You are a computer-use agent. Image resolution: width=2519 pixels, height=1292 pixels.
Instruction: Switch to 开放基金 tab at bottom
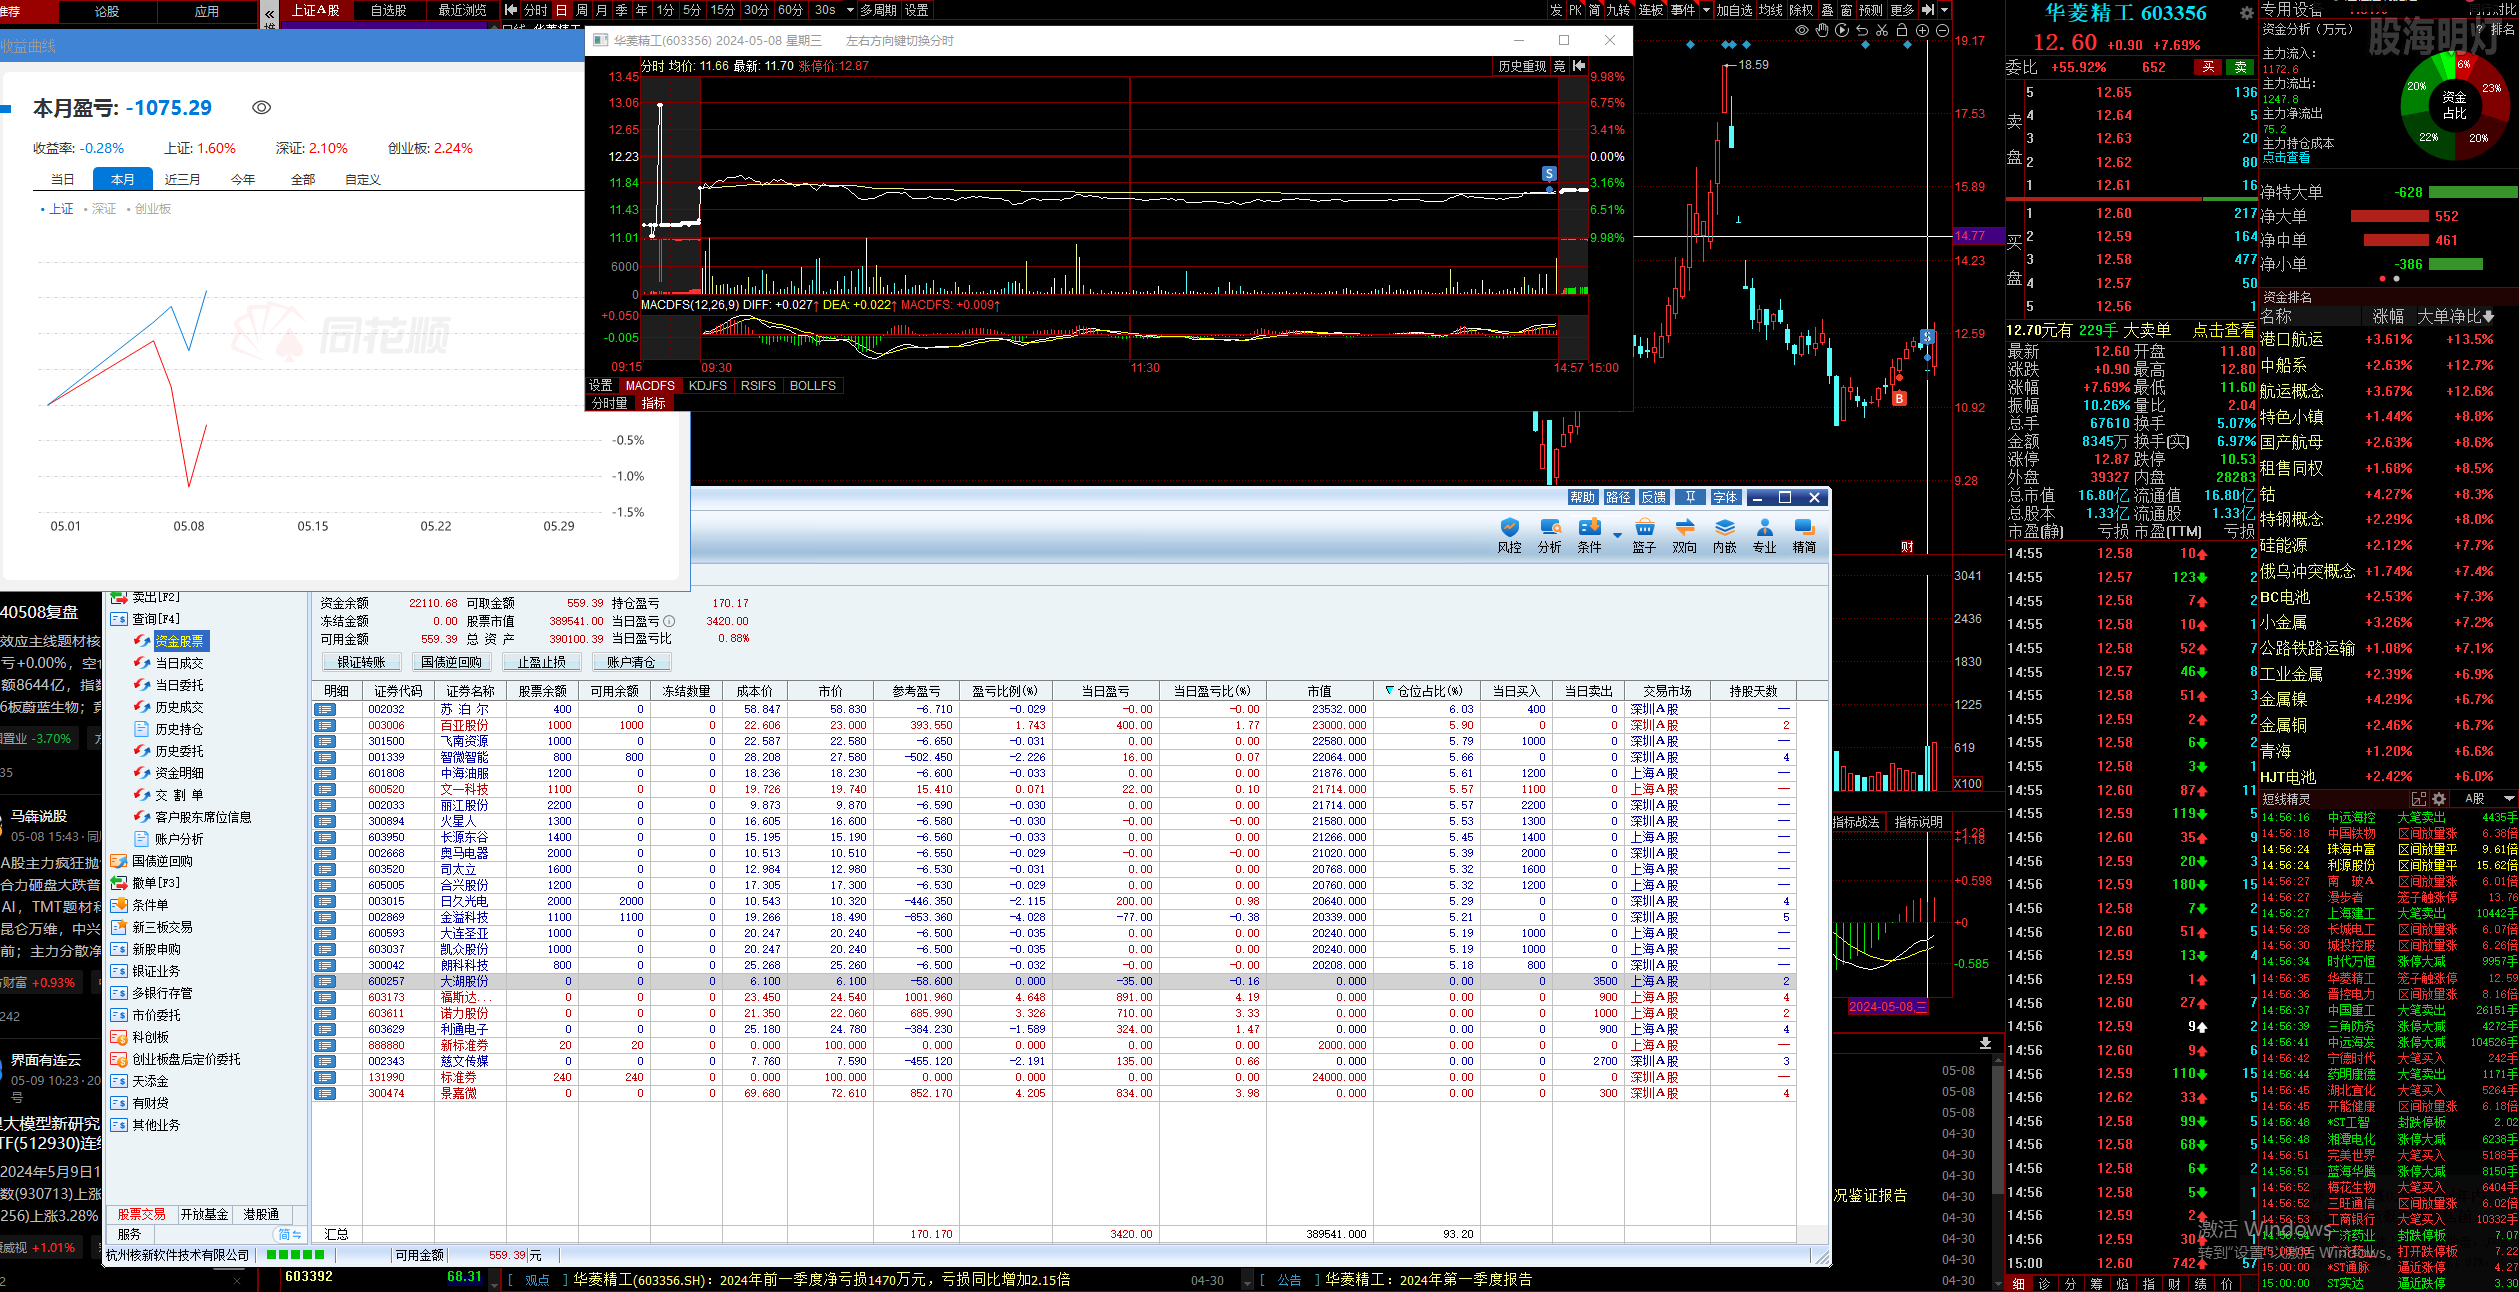coord(205,1214)
